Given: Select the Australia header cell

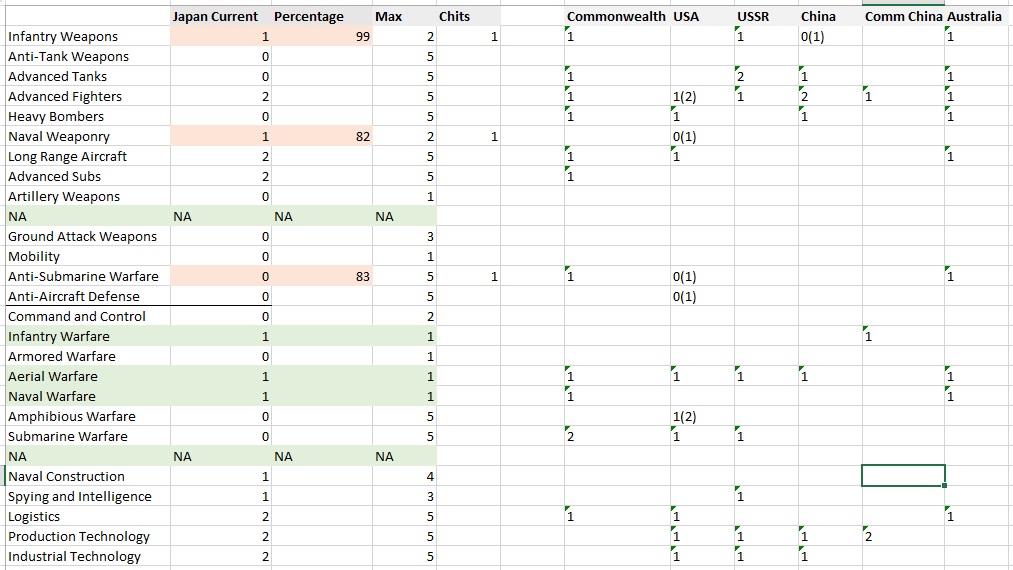Looking at the screenshot, I should point(977,17).
